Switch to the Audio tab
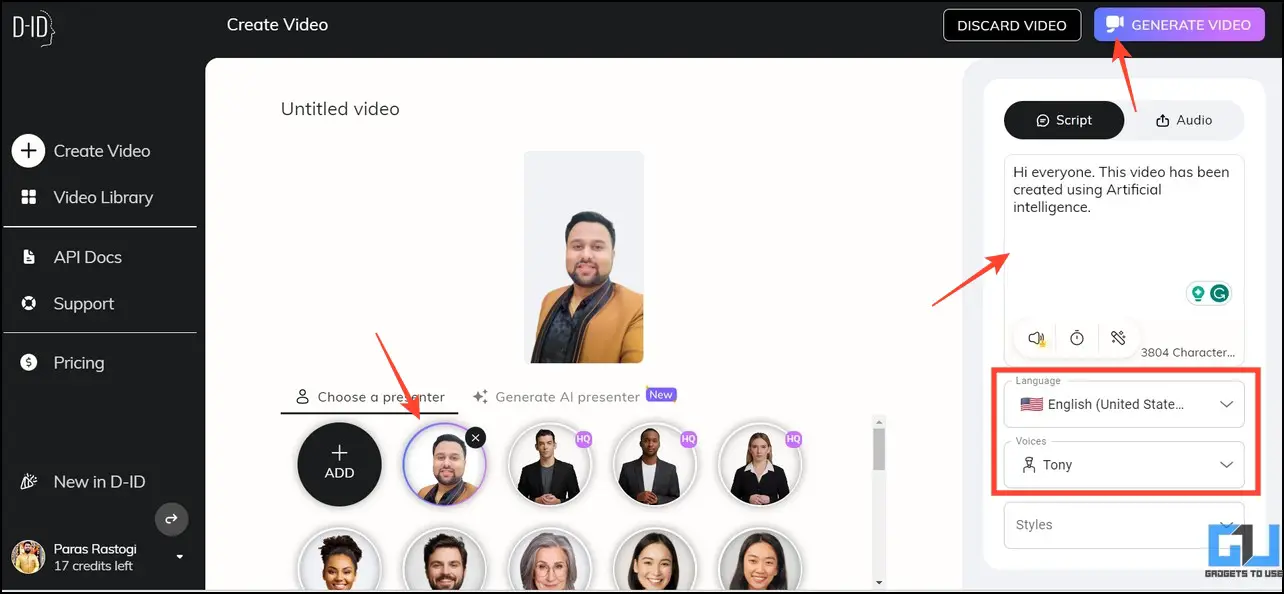This screenshot has height=594, width=1284. click(1184, 120)
